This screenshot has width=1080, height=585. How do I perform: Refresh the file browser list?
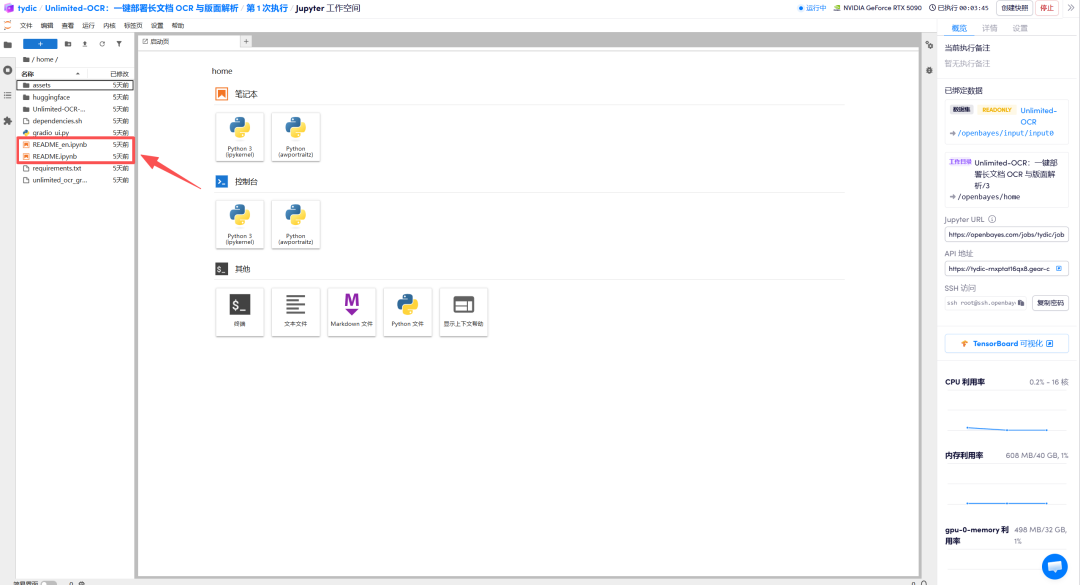tap(102, 43)
